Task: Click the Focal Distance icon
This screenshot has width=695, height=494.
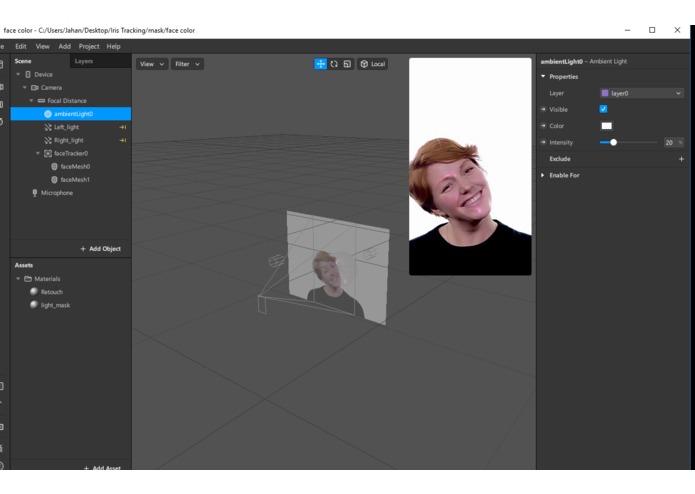Action: tap(41, 101)
